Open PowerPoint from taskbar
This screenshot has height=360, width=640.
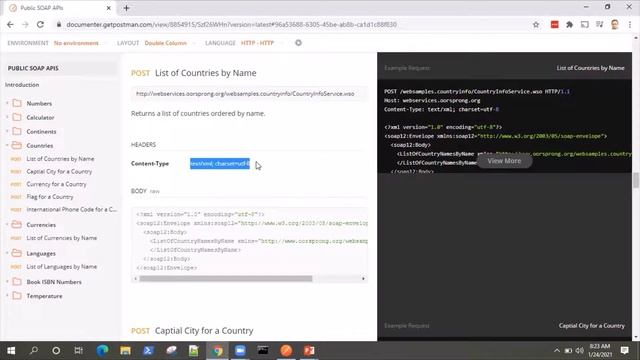pos(309,351)
